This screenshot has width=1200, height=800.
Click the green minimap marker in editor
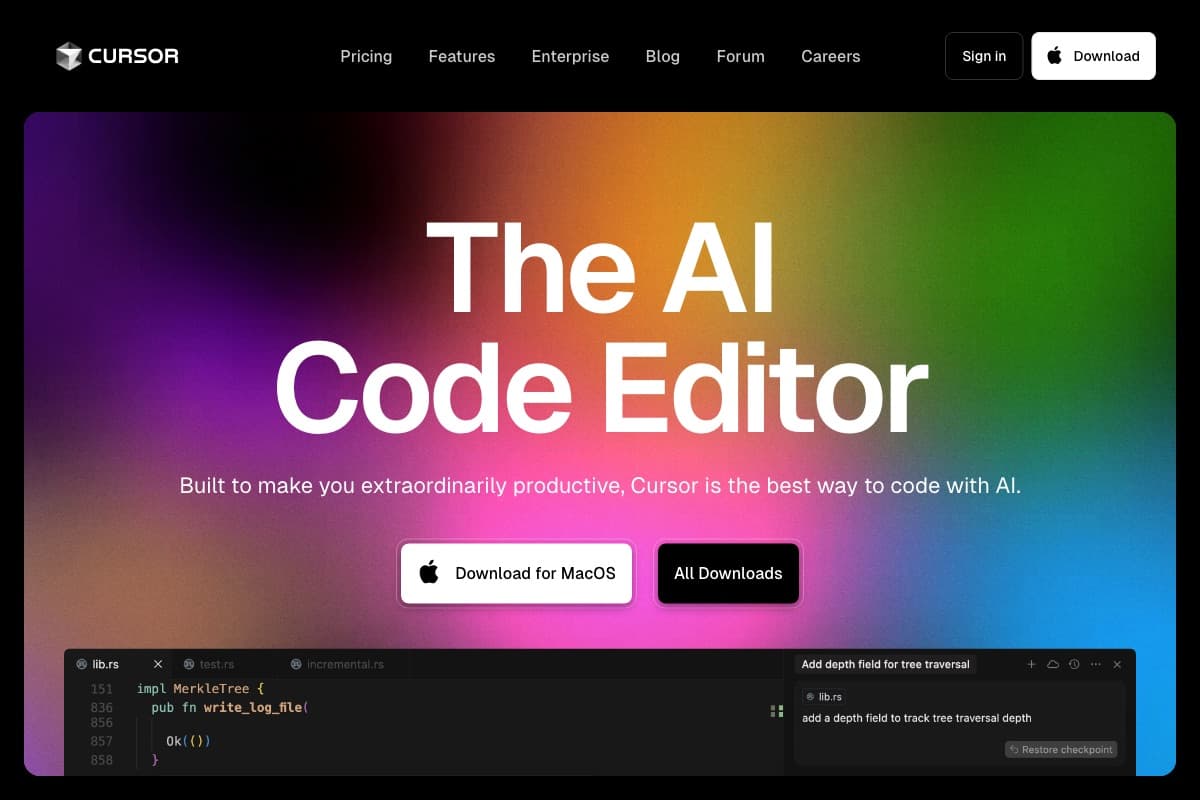776,711
